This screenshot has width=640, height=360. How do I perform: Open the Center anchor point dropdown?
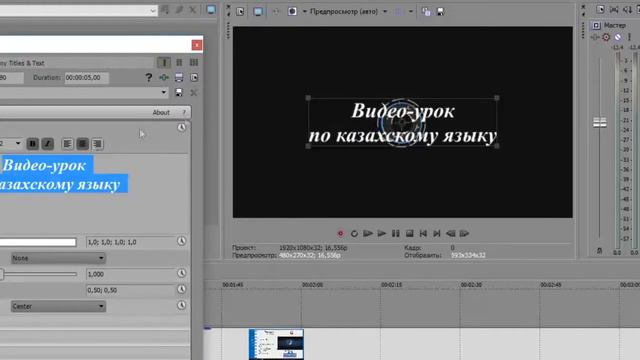coord(58,306)
